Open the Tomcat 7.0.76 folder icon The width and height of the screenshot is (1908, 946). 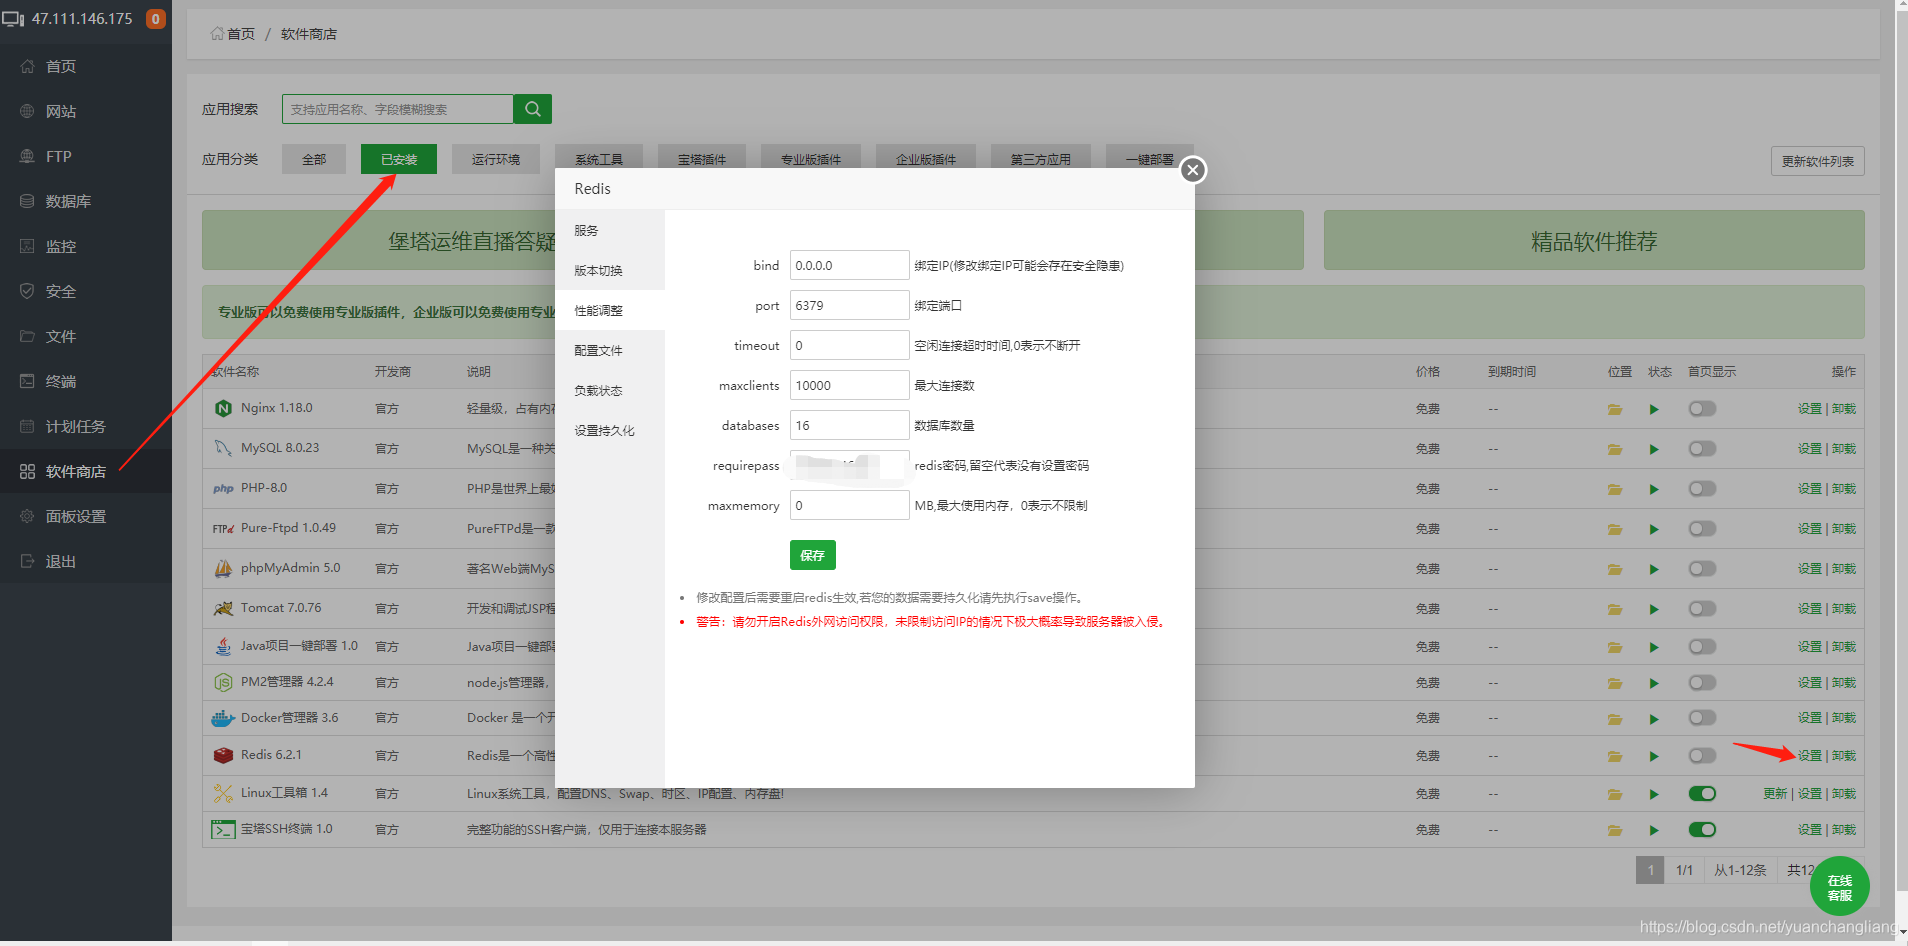(x=1615, y=609)
